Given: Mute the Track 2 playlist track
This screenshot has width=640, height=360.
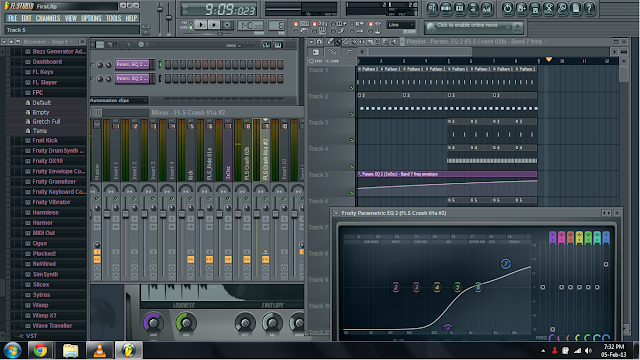Looking at the screenshot, I should tap(352, 114).
